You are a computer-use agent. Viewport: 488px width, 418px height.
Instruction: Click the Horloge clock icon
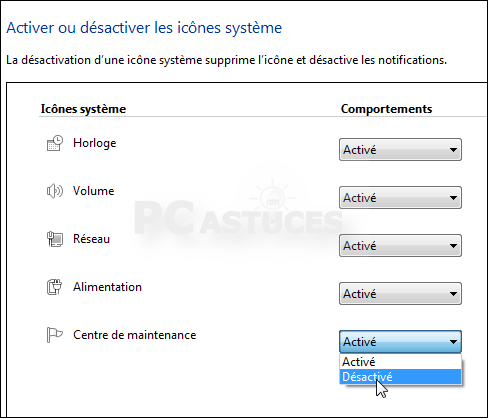55,143
